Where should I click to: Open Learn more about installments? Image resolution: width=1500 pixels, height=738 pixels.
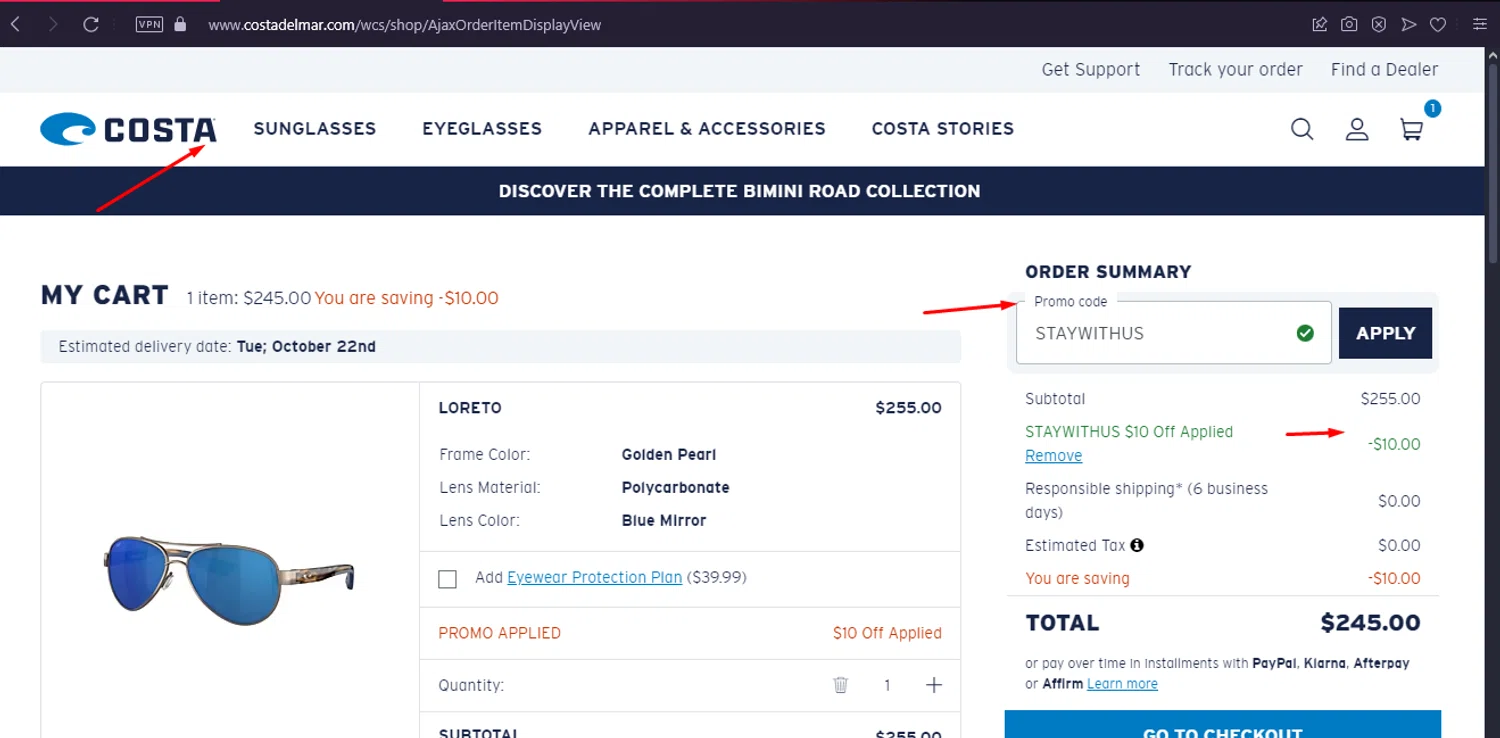click(1122, 684)
